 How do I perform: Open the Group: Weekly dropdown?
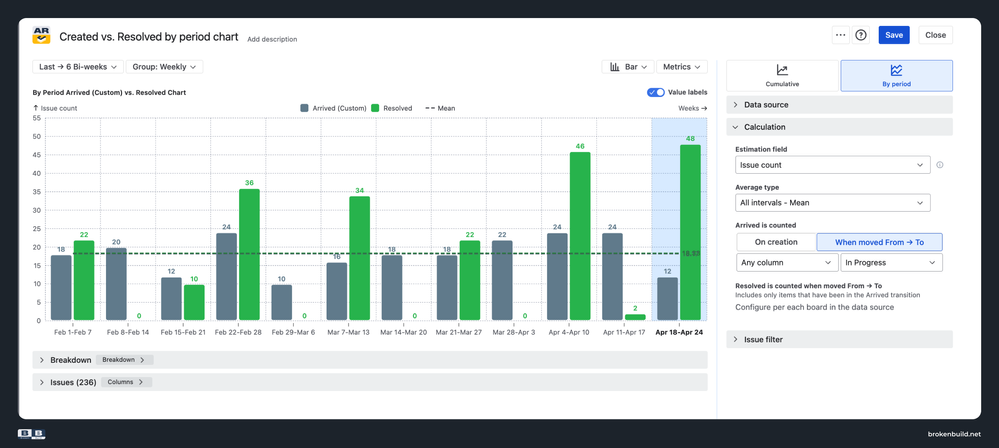(x=164, y=67)
